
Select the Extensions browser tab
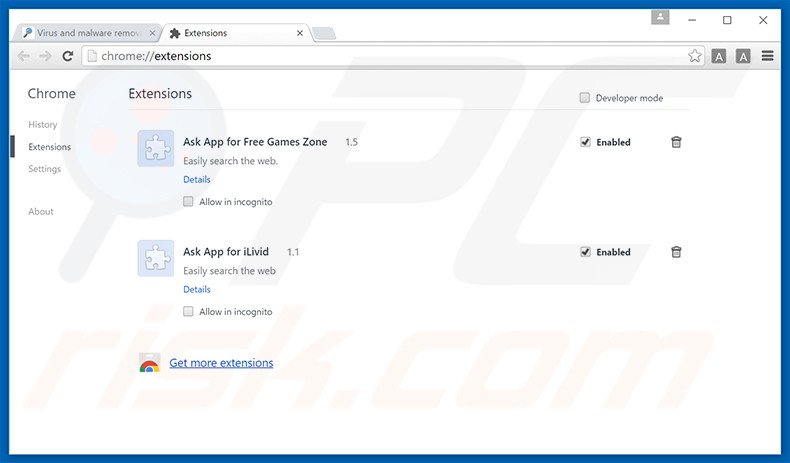[x=236, y=33]
